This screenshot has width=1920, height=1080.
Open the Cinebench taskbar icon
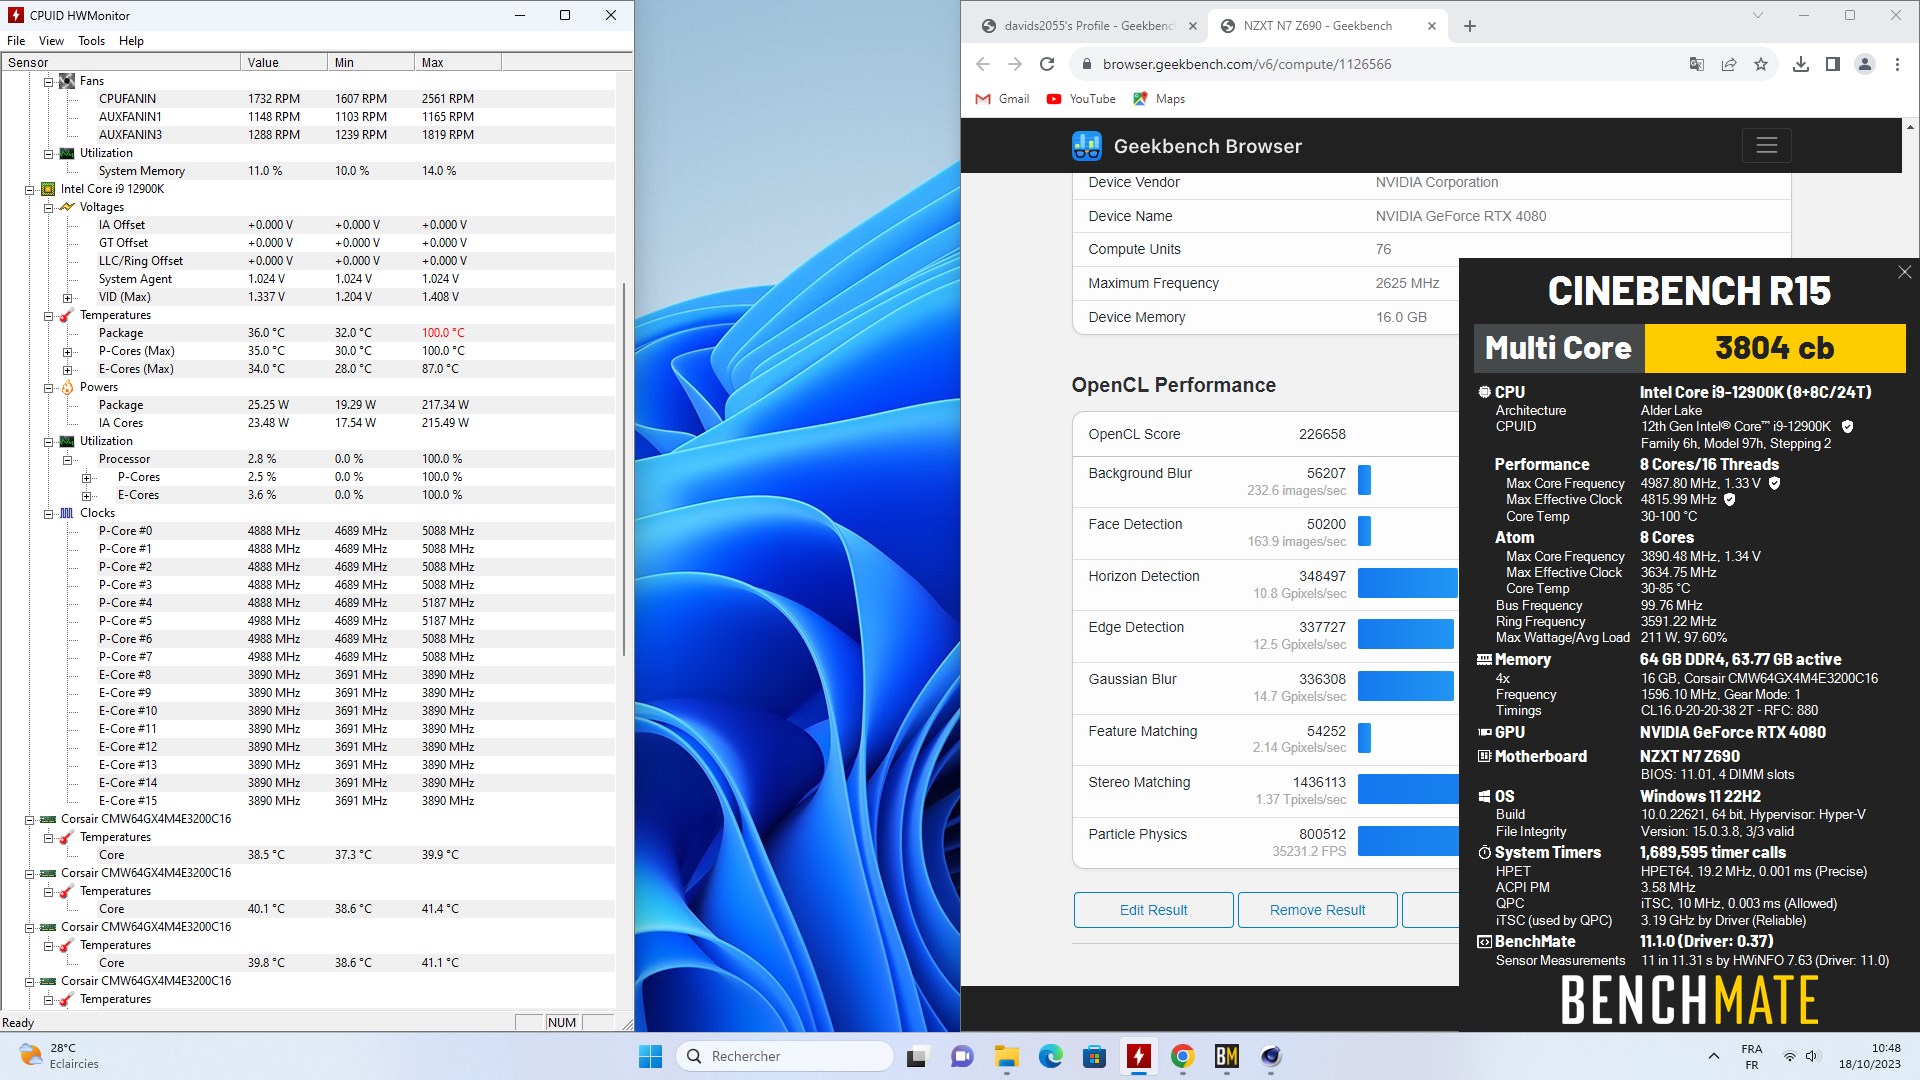tap(1270, 1056)
